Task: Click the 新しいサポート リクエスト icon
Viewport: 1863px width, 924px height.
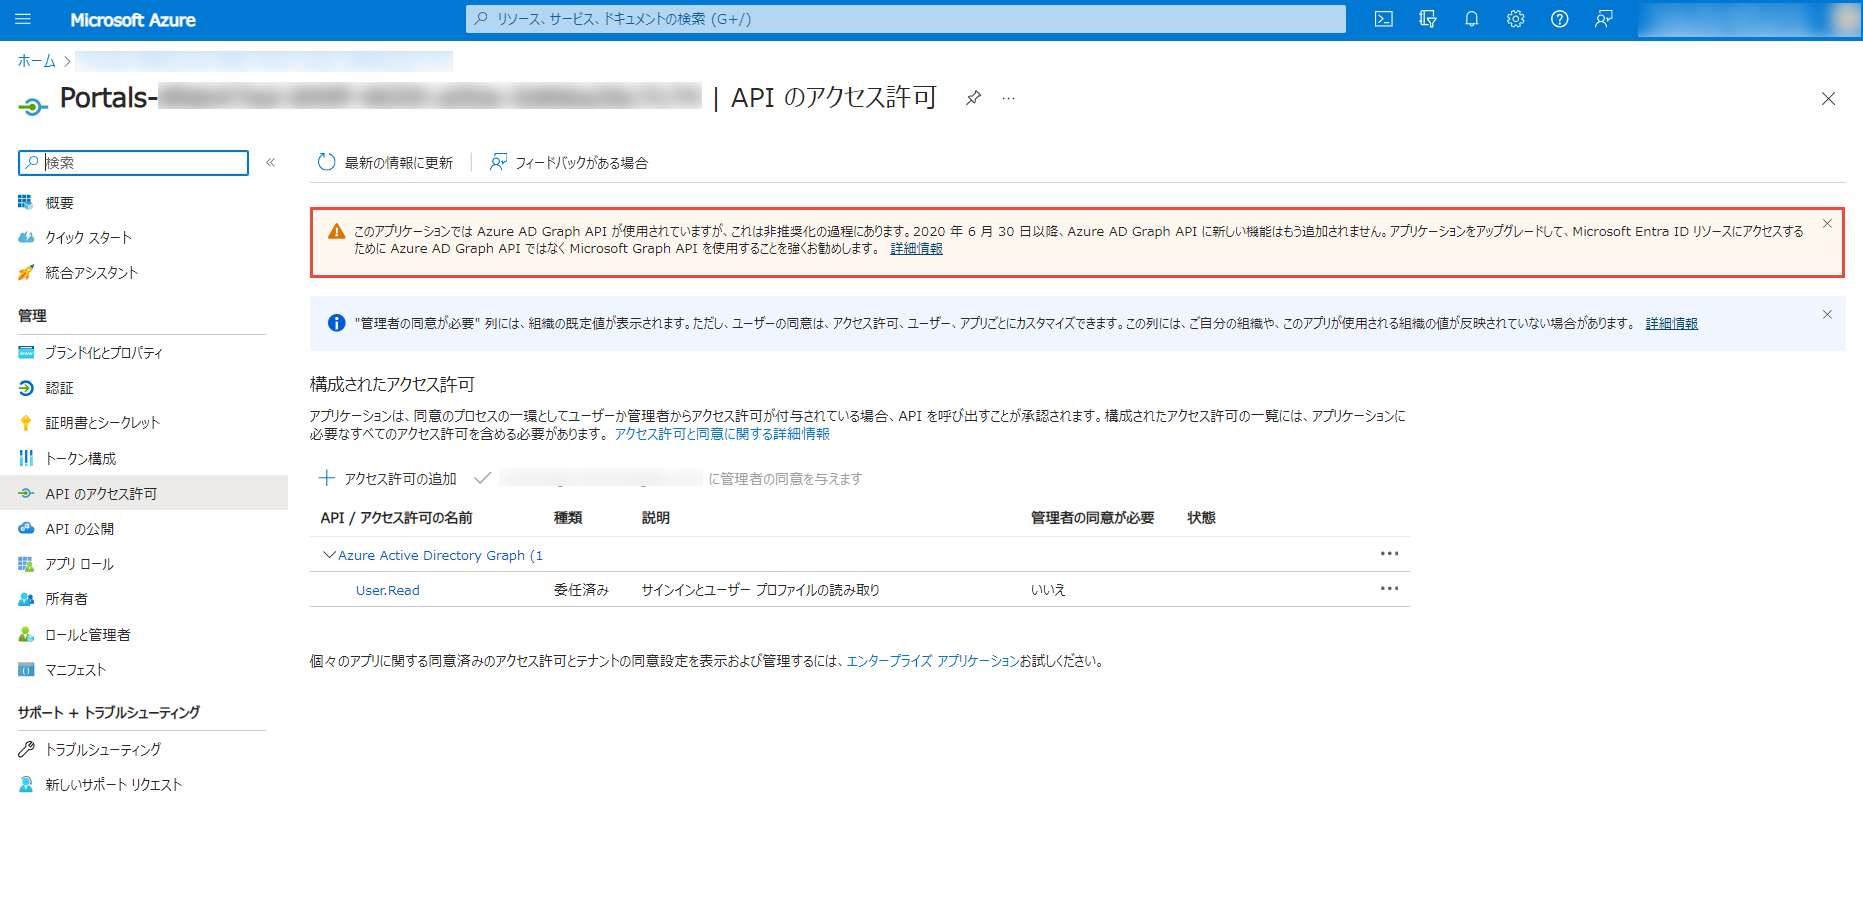Action: [26, 784]
